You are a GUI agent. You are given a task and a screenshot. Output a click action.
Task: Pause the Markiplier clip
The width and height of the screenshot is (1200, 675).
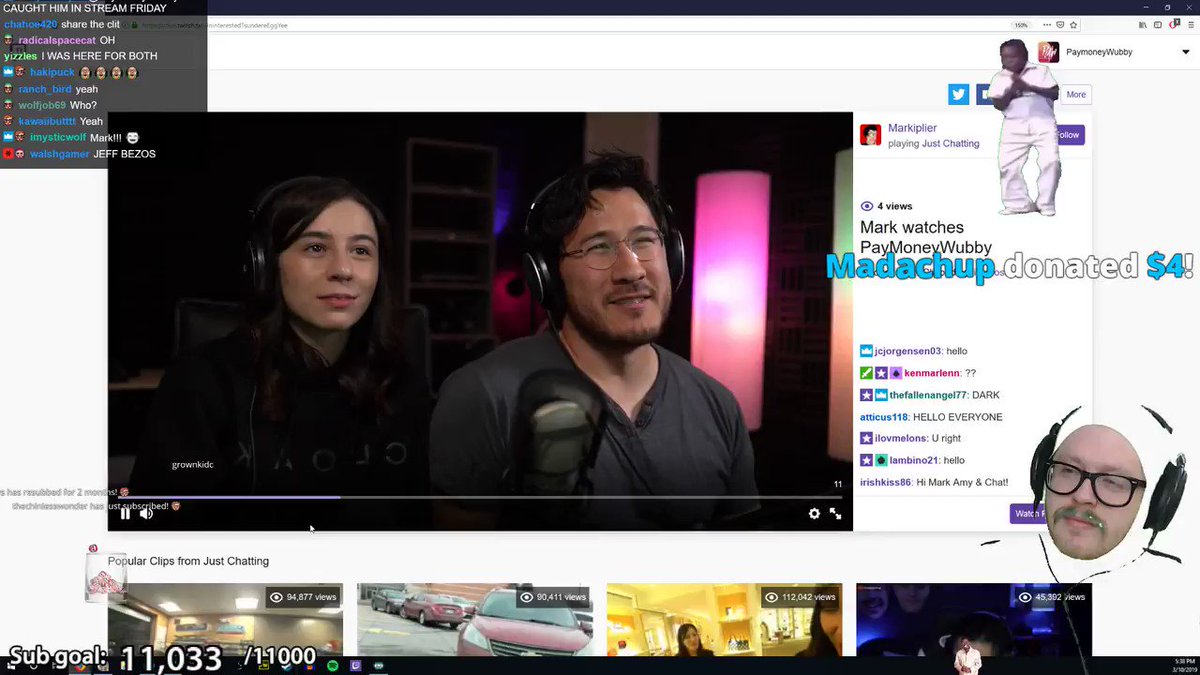click(125, 513)
